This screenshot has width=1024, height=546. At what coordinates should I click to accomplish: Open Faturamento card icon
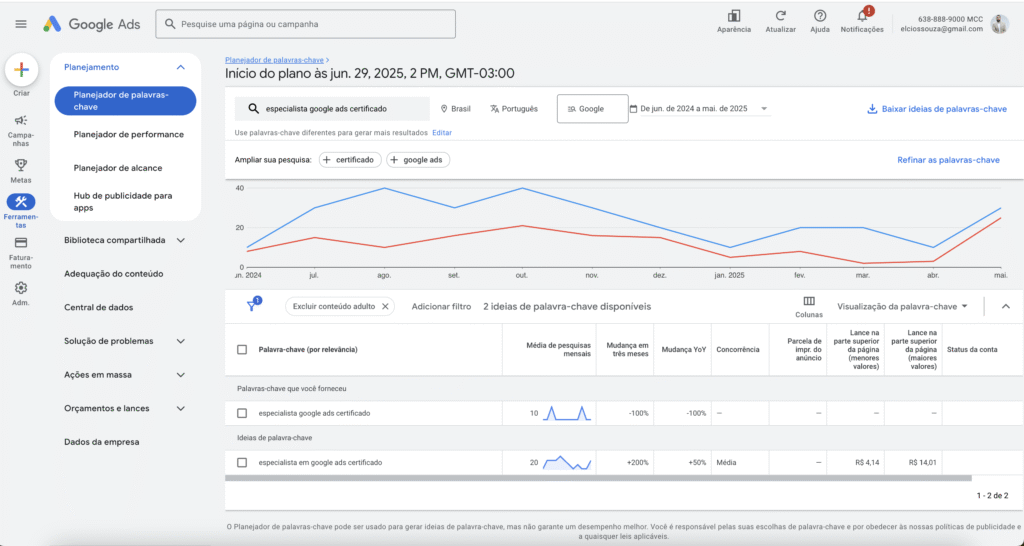click(x=21, y=243)
